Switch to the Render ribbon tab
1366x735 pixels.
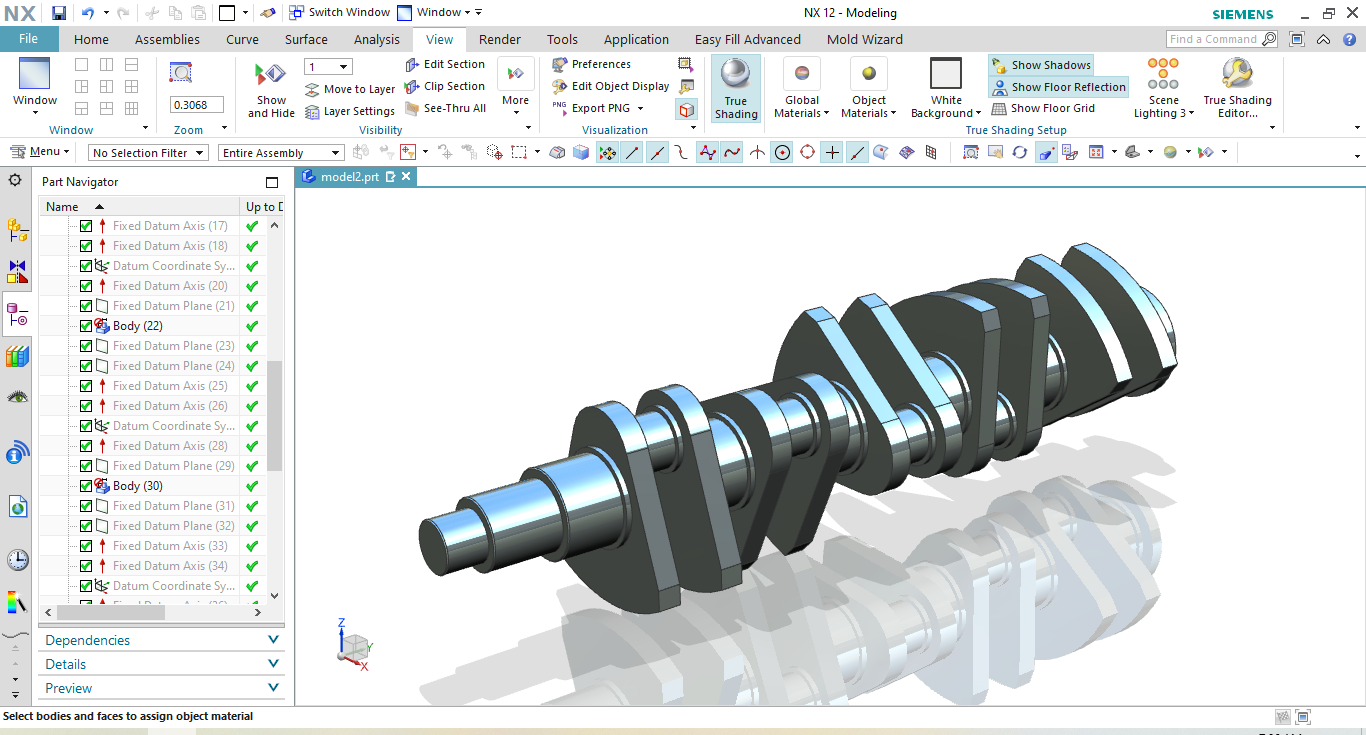[x=500, y=39]
